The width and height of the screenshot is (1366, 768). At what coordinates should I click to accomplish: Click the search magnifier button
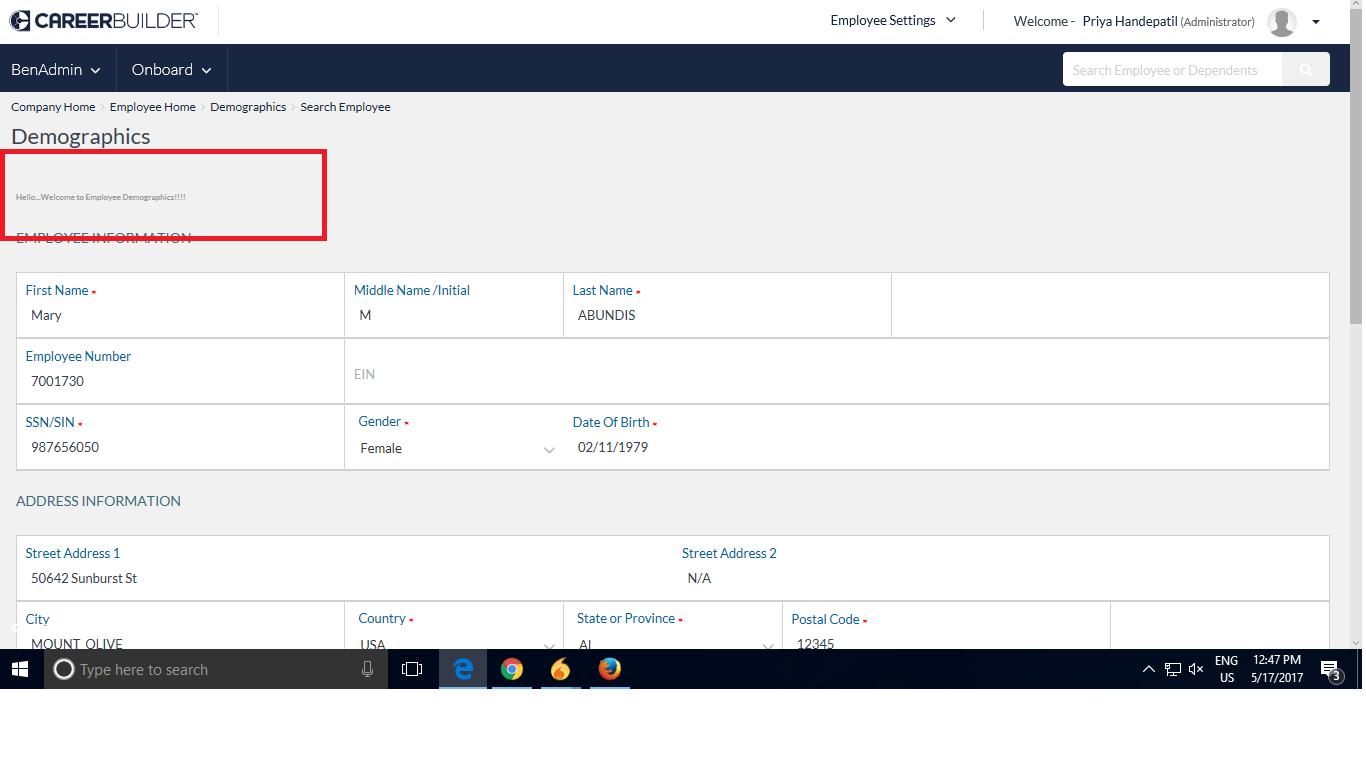pyautogui.click(x=1305, y=70)
